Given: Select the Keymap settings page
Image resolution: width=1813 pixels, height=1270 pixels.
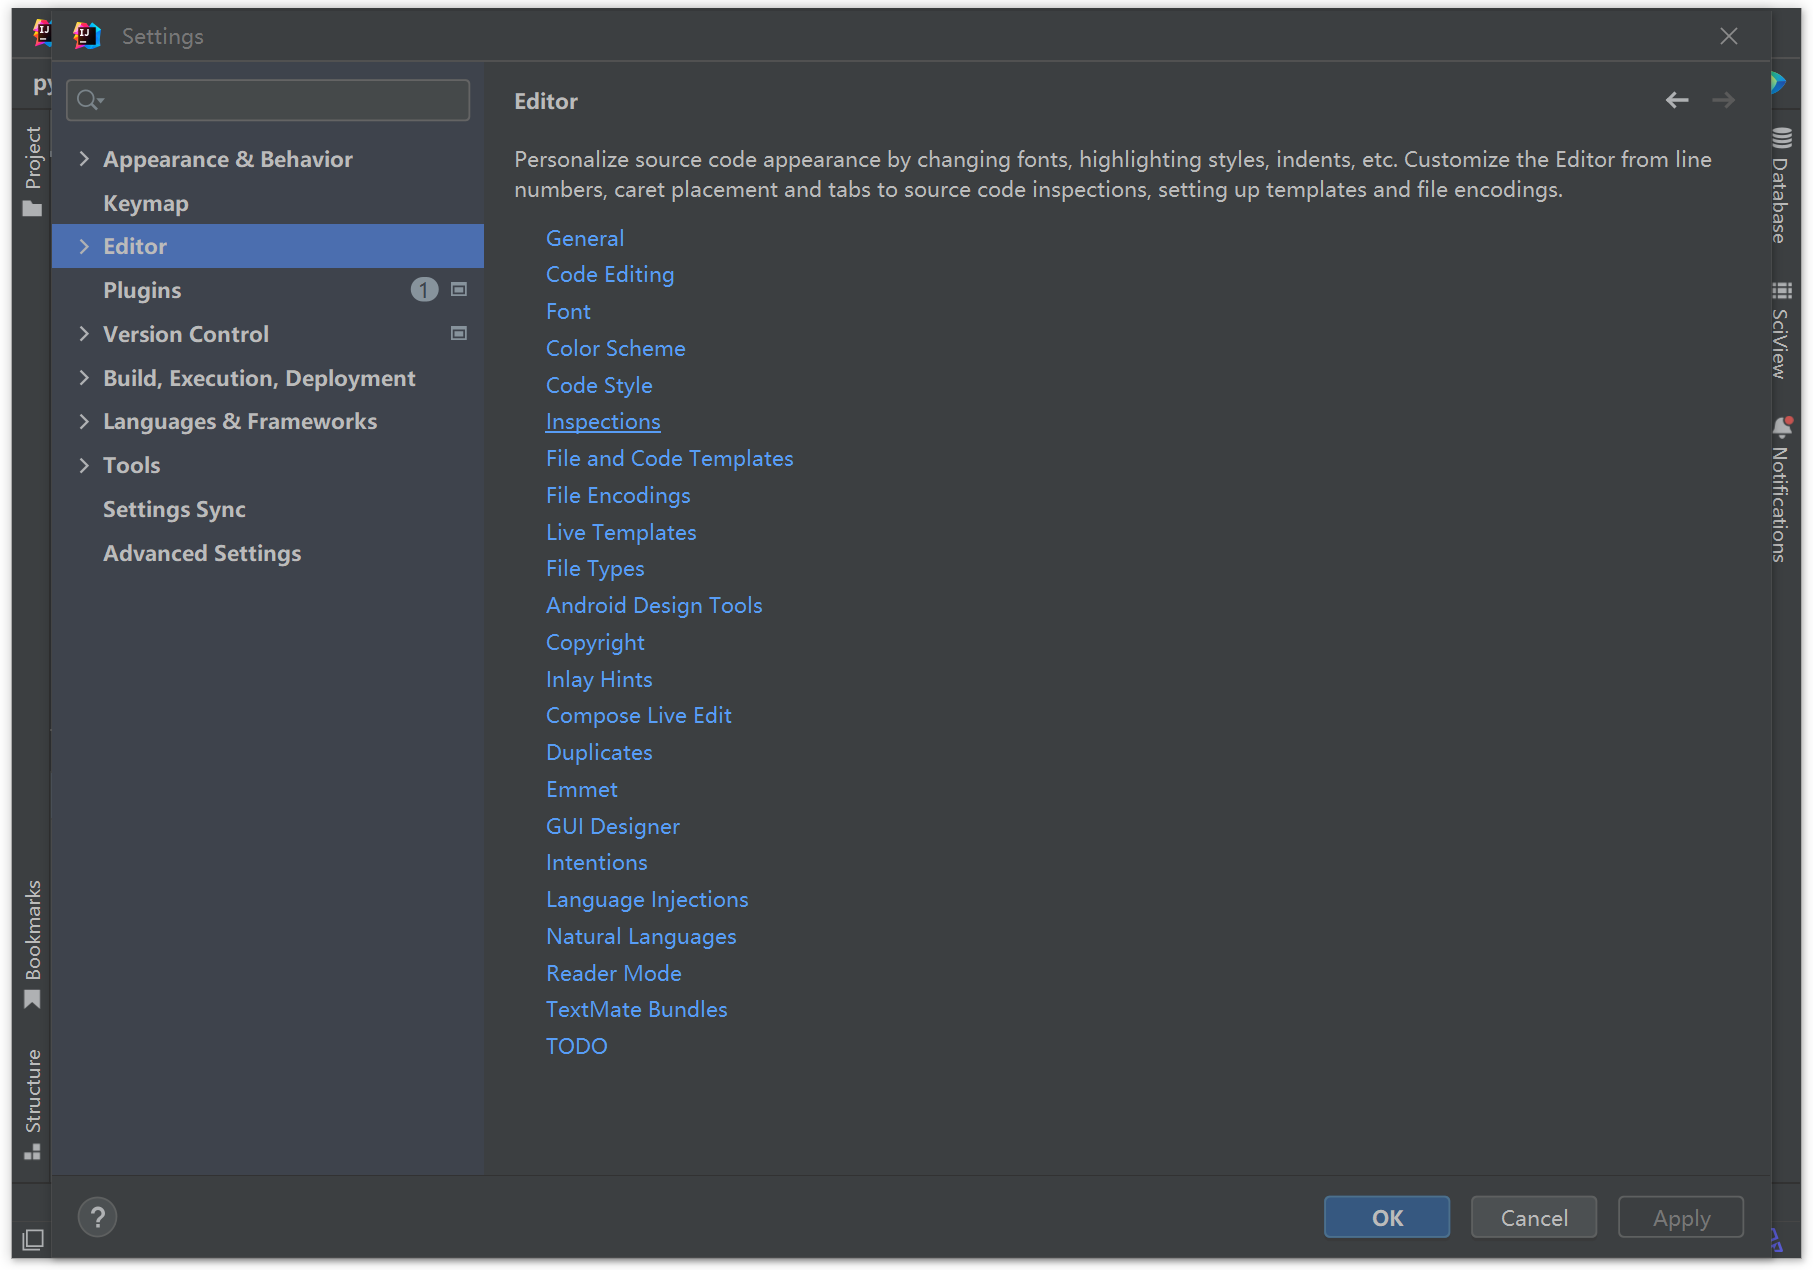Looking at the screenshot, I should pos(145,203).
